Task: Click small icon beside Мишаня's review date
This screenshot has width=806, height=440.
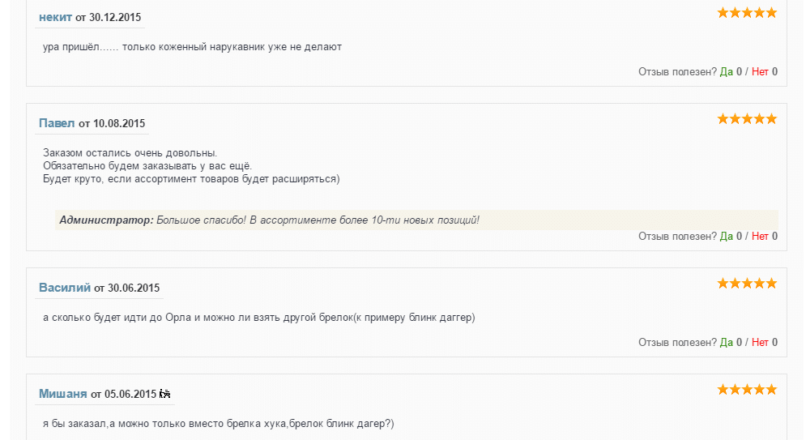Action: coord(164,394)
